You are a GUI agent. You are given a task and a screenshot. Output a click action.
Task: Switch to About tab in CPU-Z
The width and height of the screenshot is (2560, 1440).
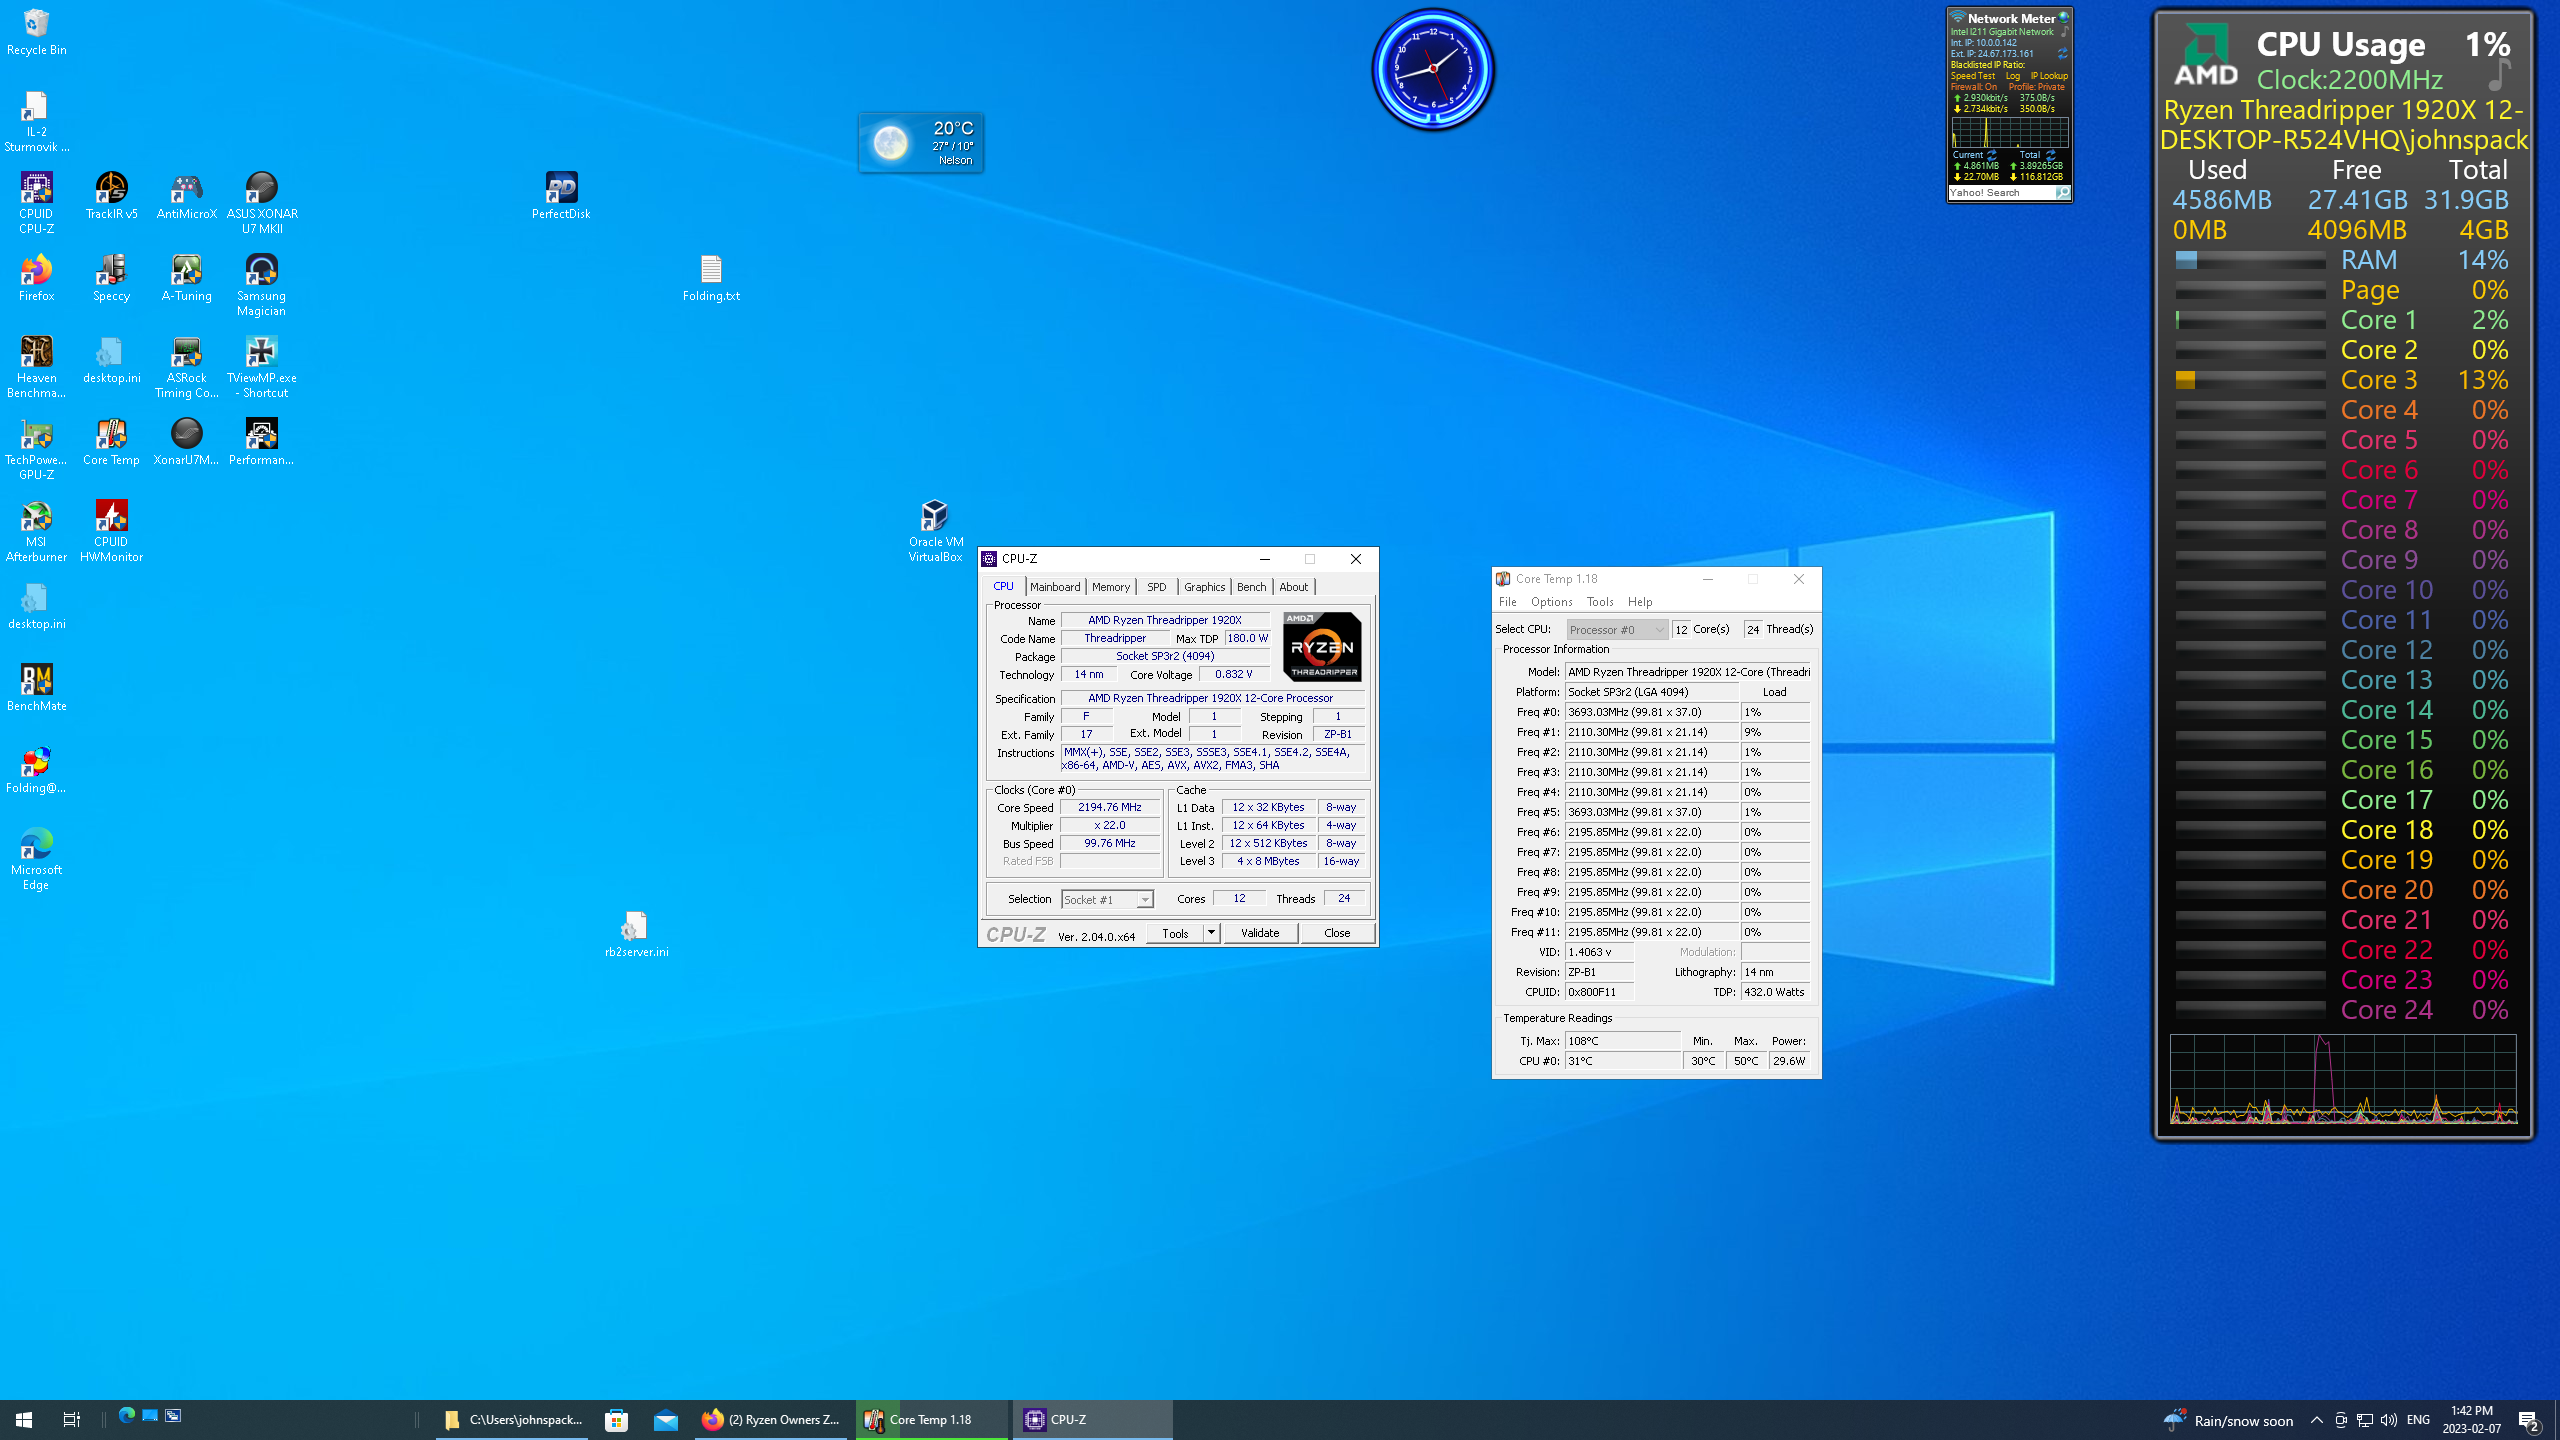[x=1293, y=587]
